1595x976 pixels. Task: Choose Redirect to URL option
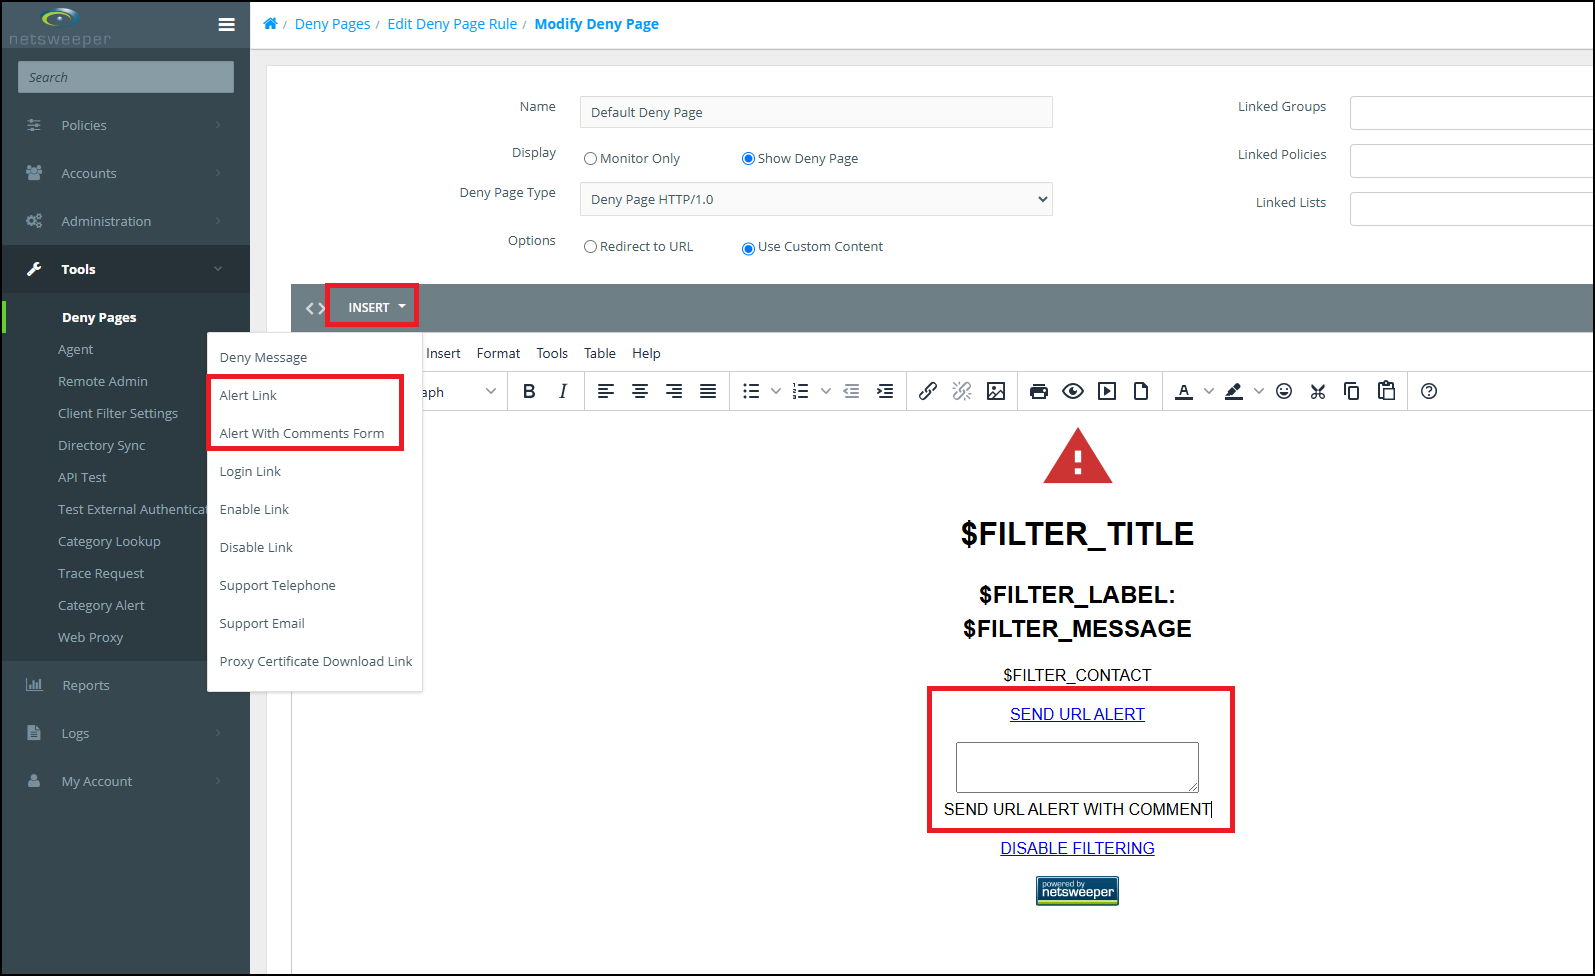click(590, 247)
